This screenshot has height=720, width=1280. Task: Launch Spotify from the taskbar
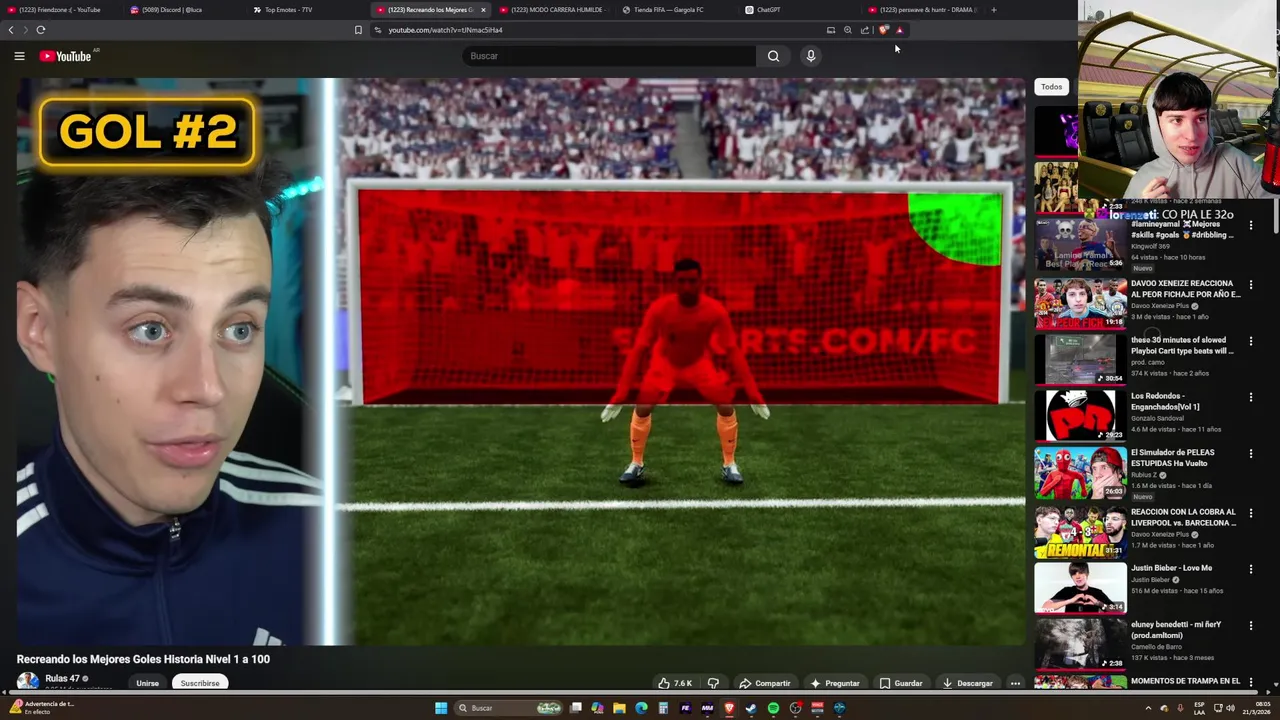click(x=773, y=708)
